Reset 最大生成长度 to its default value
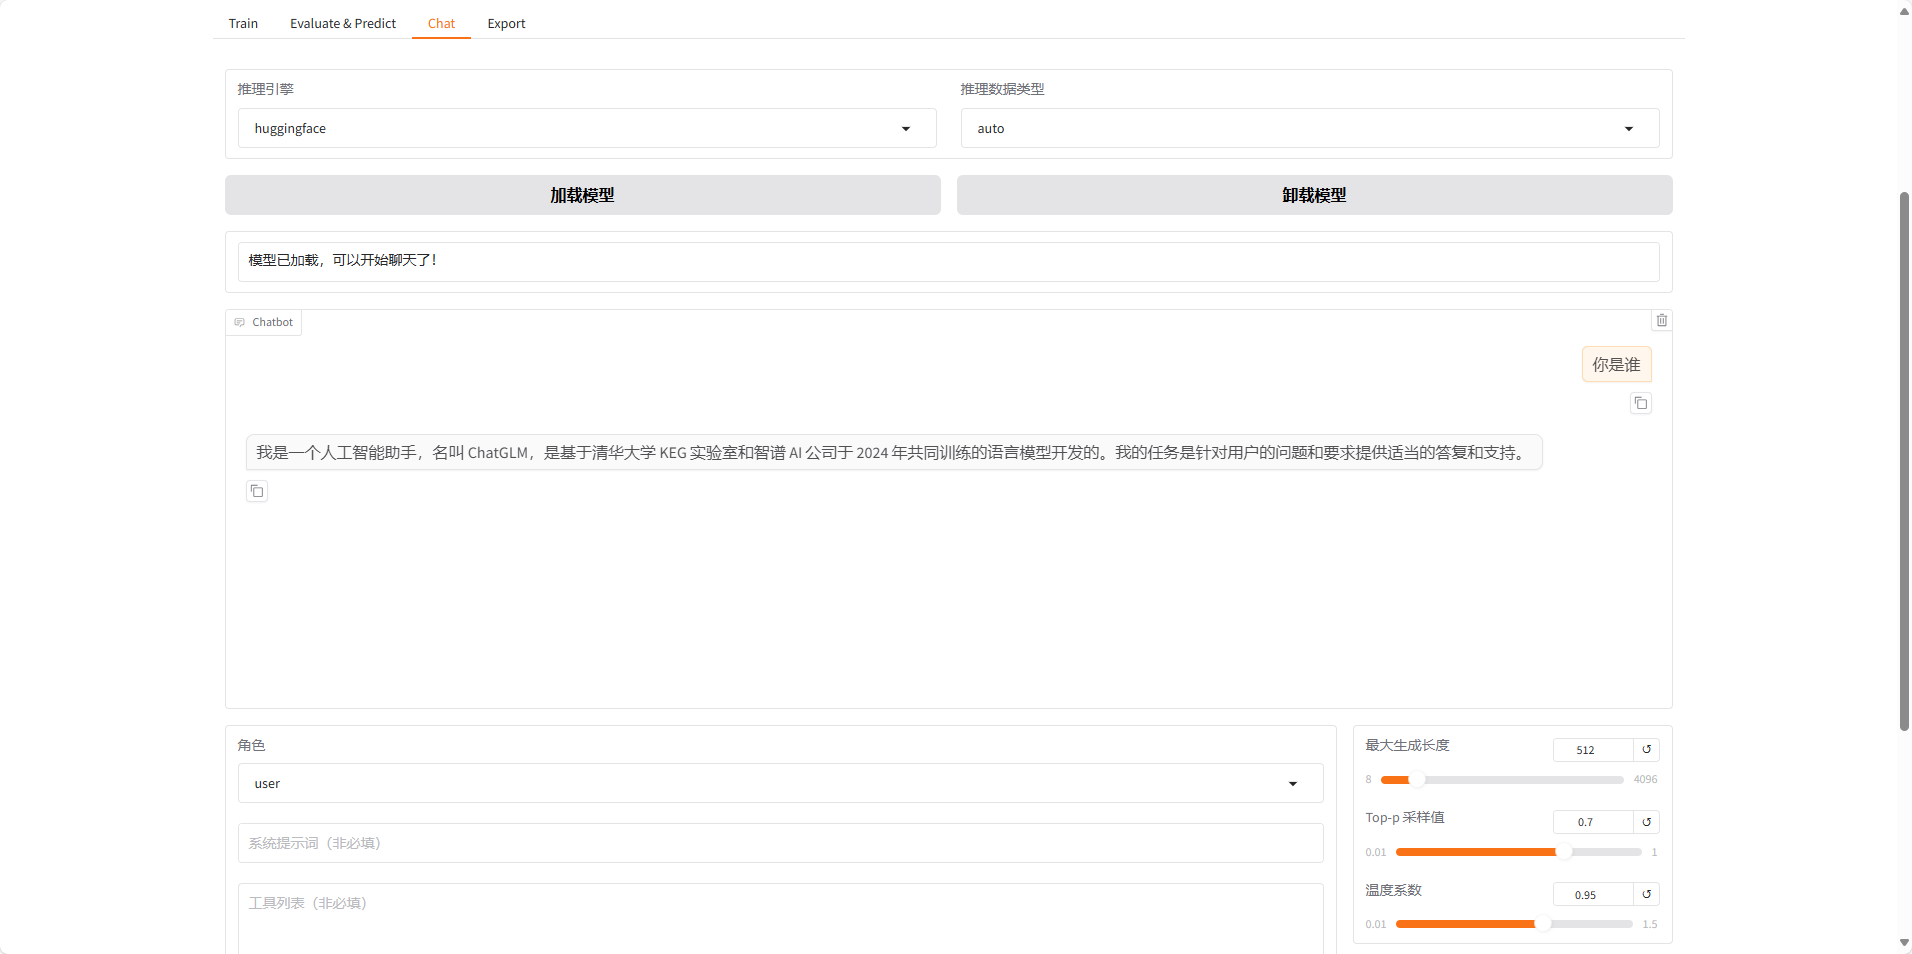 click(1646, 749)
